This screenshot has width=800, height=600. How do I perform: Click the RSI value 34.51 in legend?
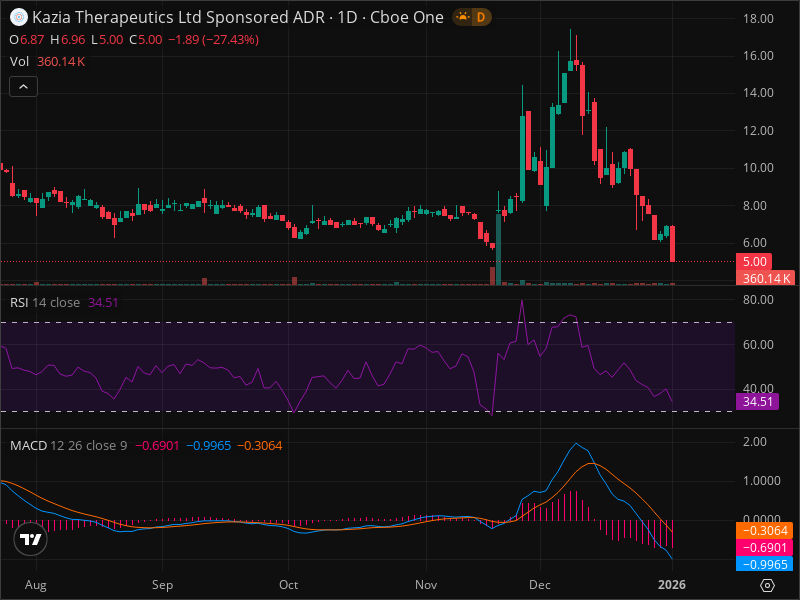pos(103,303)
